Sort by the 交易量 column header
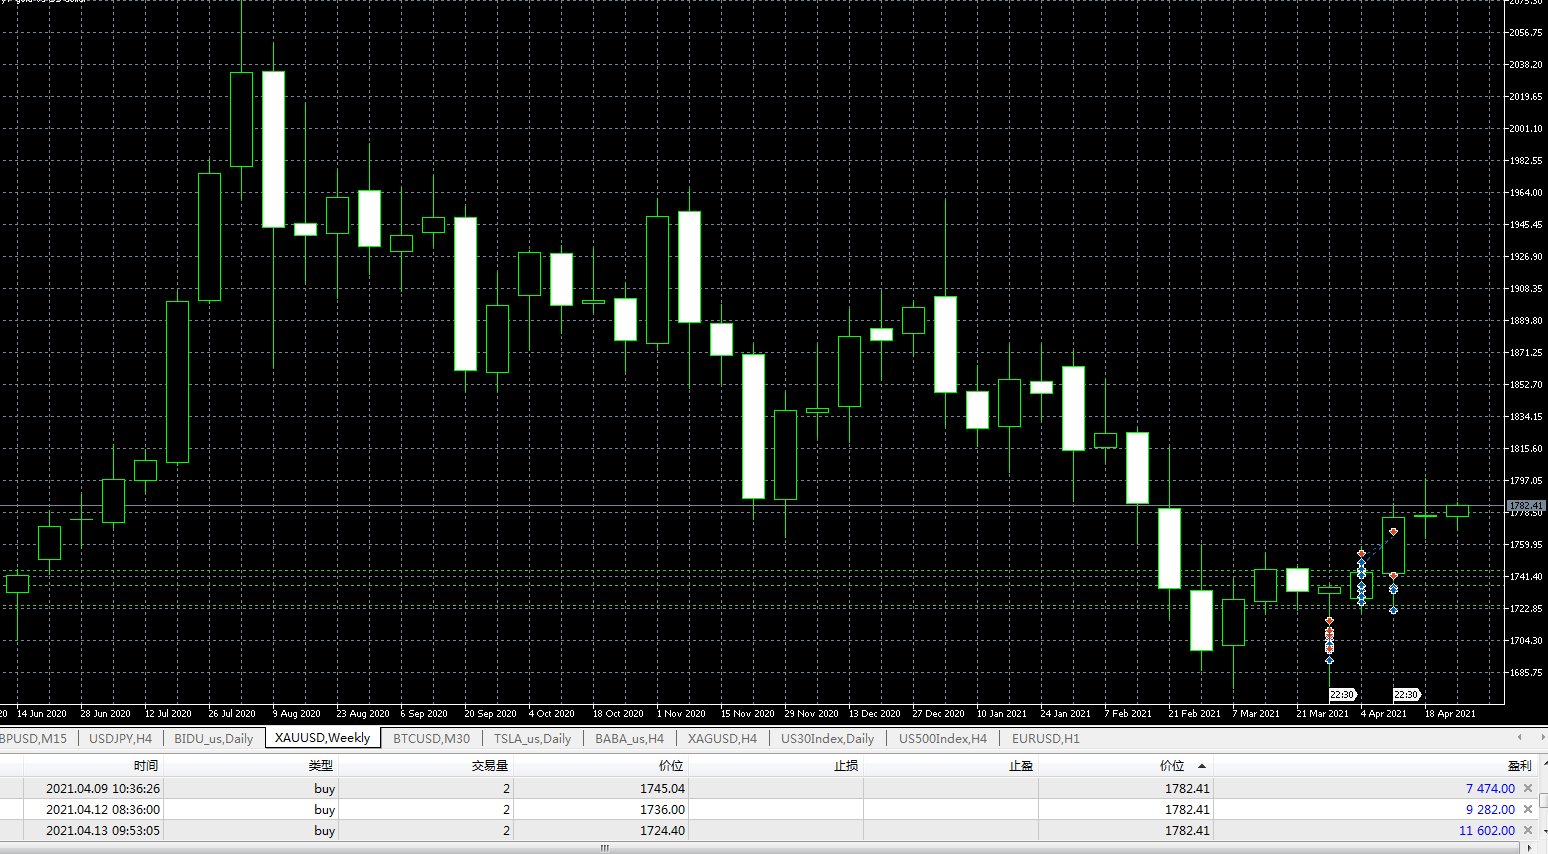The image size is (1548, 854). pyautogui.click(x=490, y=766)
